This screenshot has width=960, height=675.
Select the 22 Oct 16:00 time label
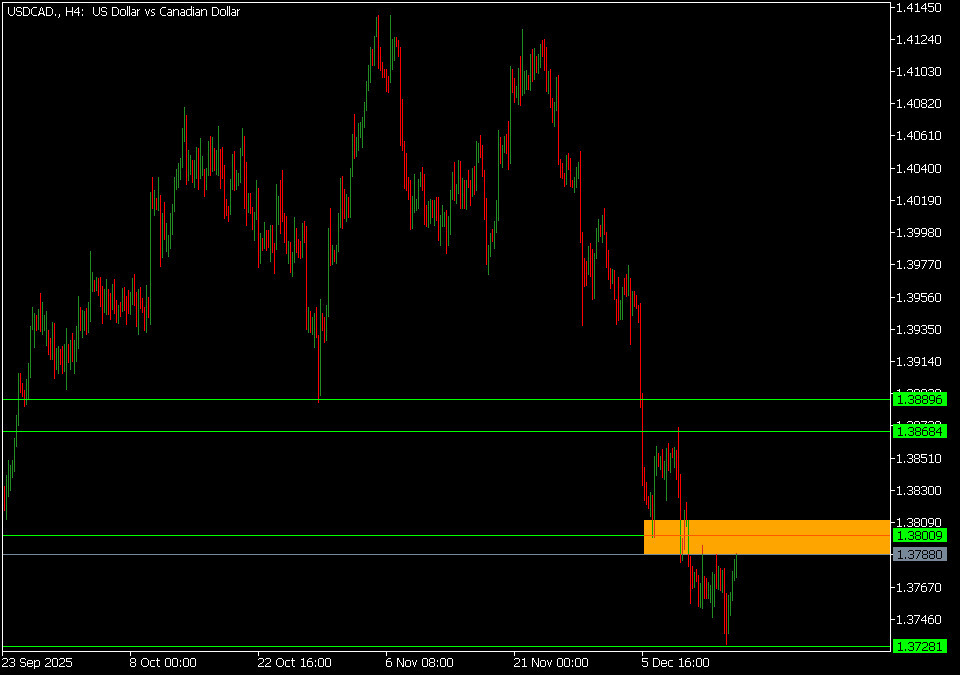click(294, 662)
